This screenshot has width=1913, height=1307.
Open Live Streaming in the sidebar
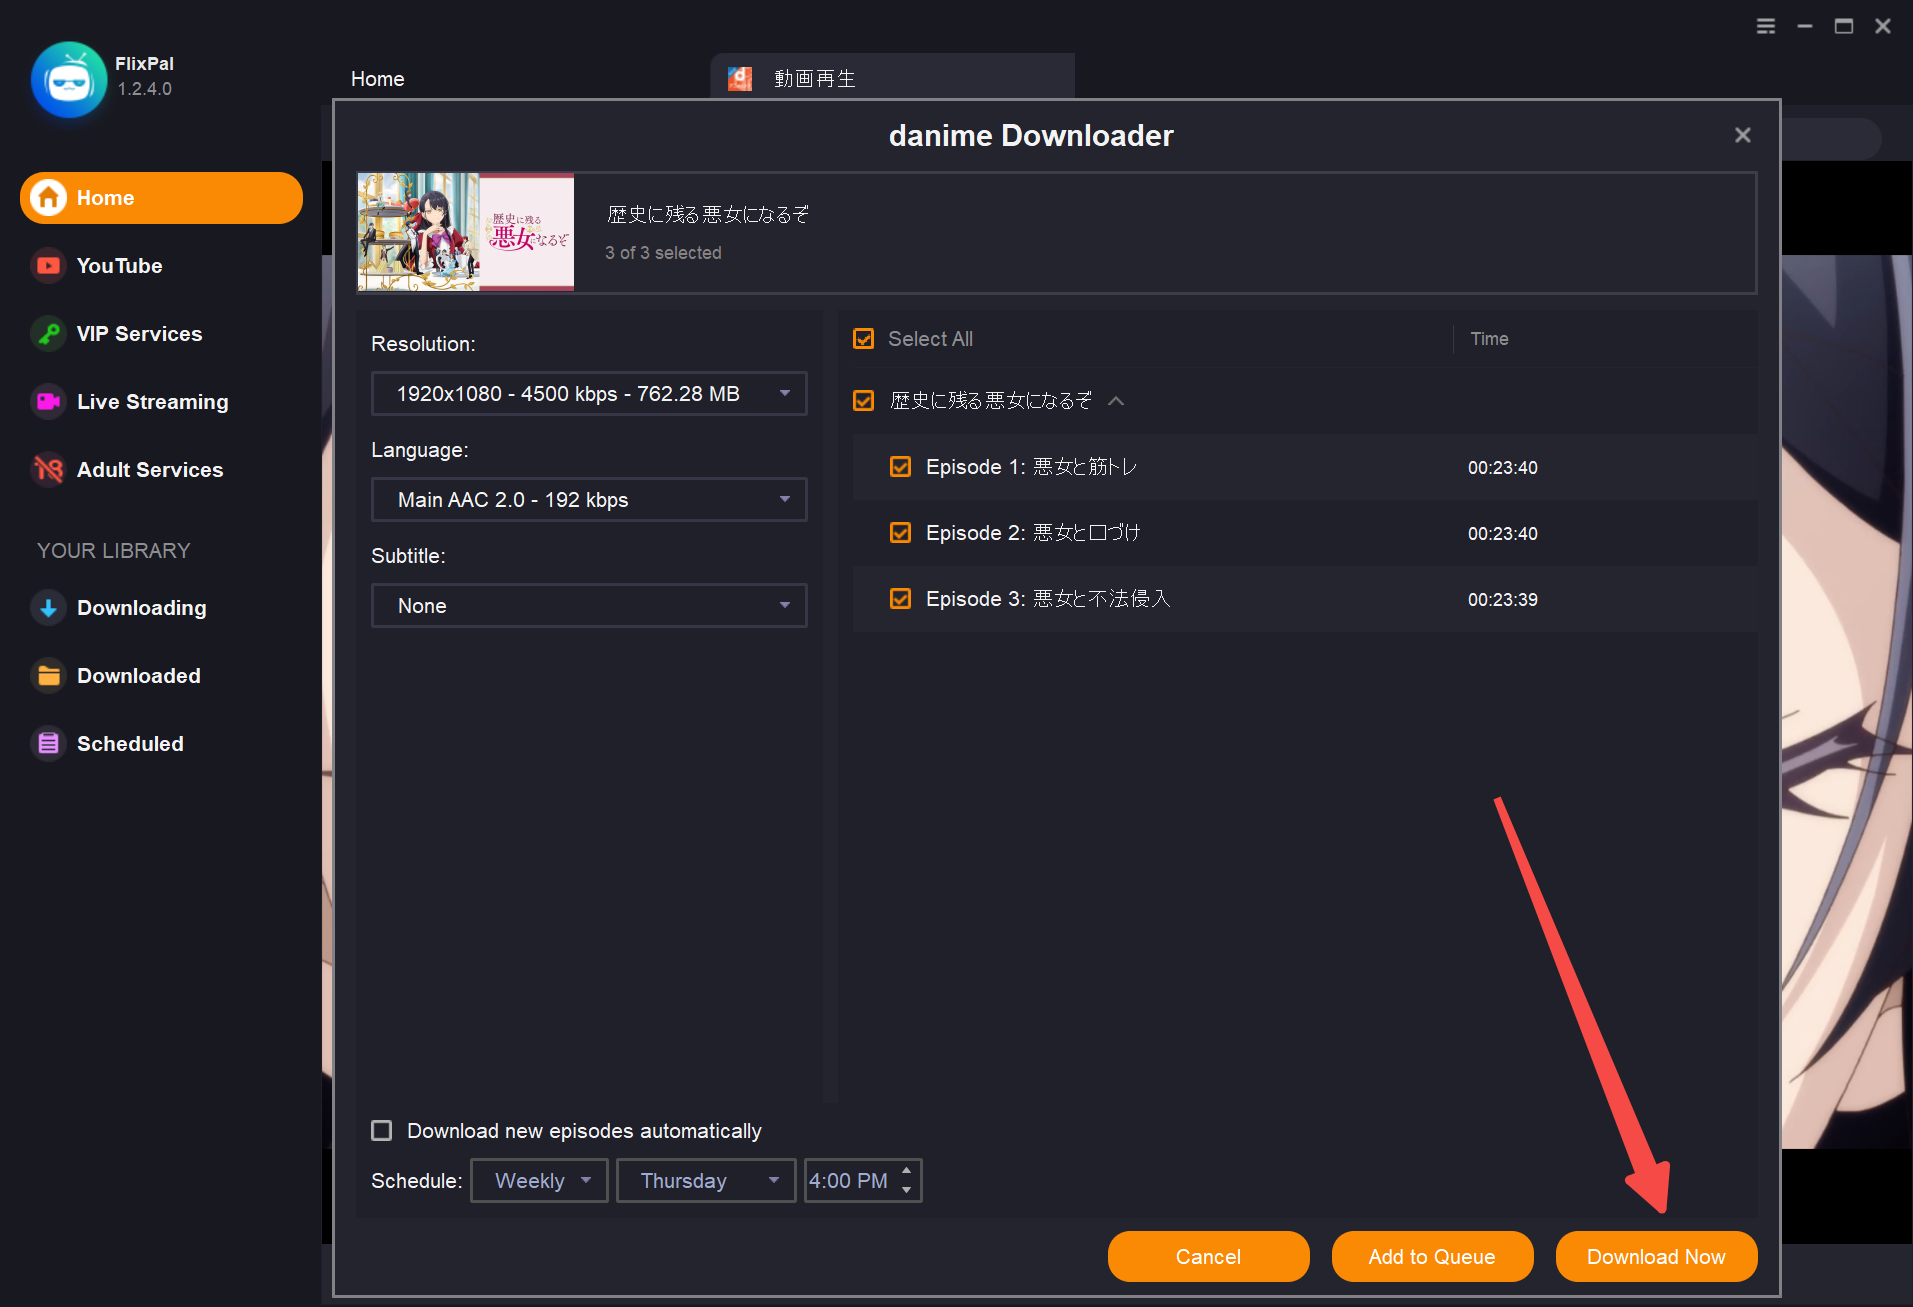(x=152, y=402)
